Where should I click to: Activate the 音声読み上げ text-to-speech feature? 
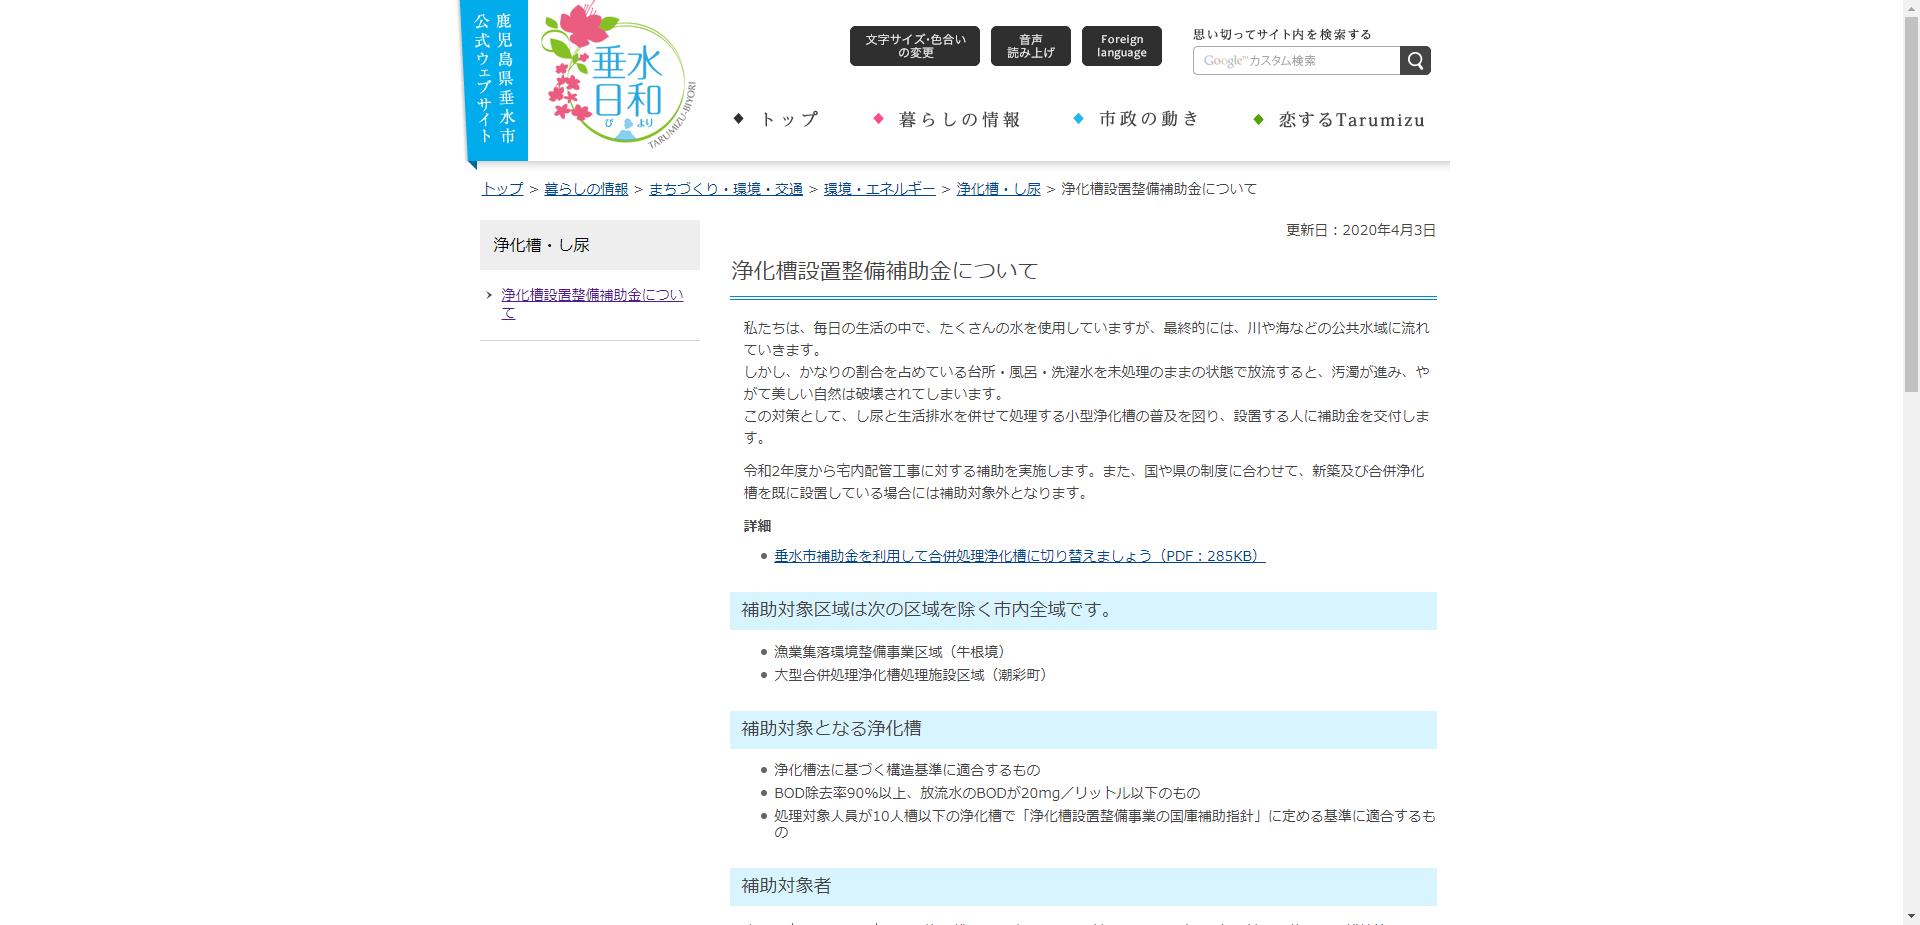(x=1029, y=46)
